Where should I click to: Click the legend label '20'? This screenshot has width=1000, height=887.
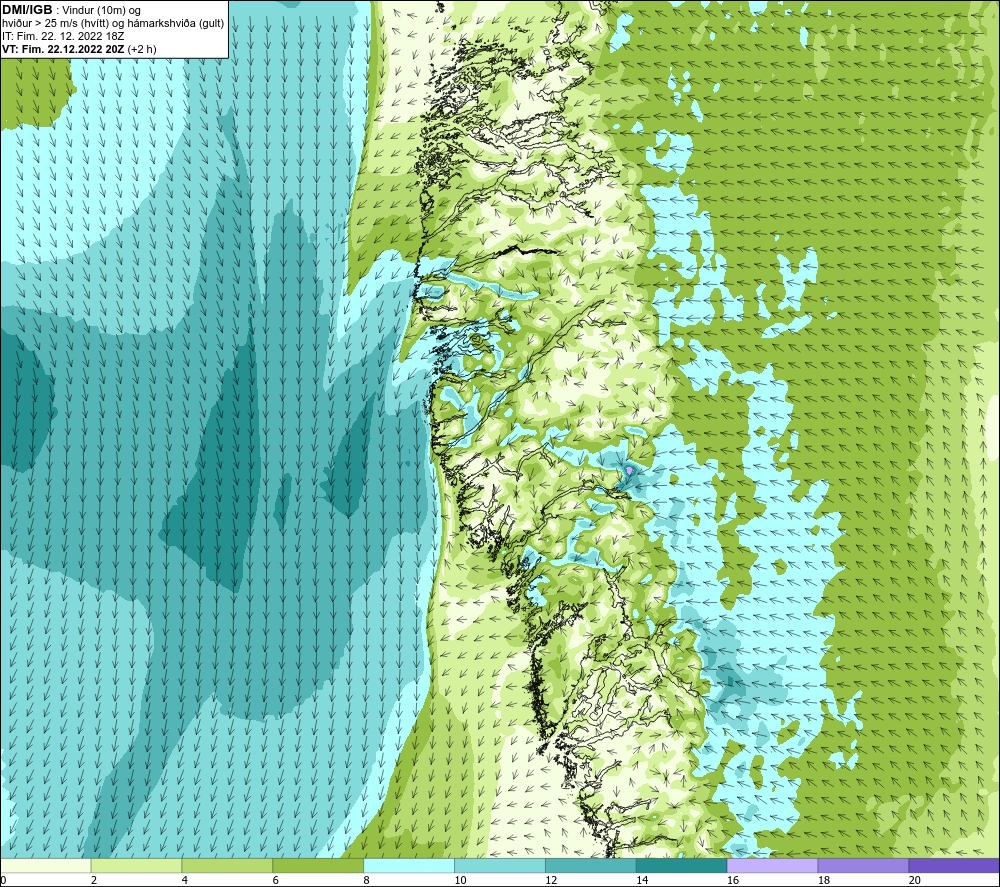pos(914,880)
